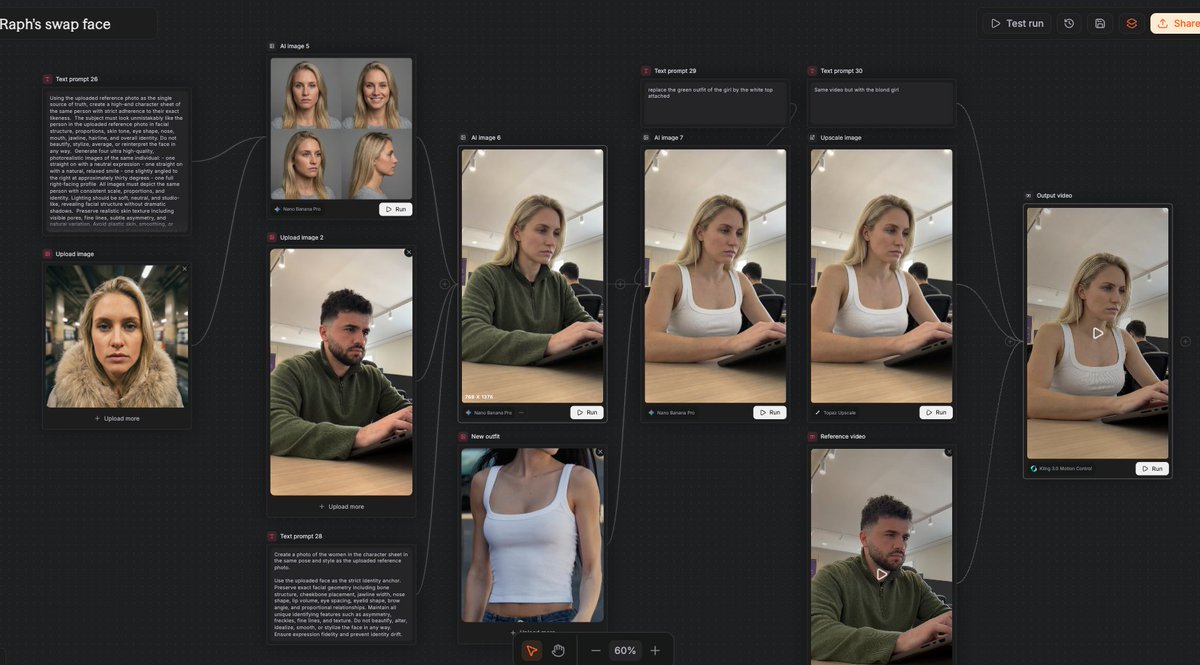1200x665 pixels.
Task: Click the AI image 7 node icon
Action: (x=646, y=137)
